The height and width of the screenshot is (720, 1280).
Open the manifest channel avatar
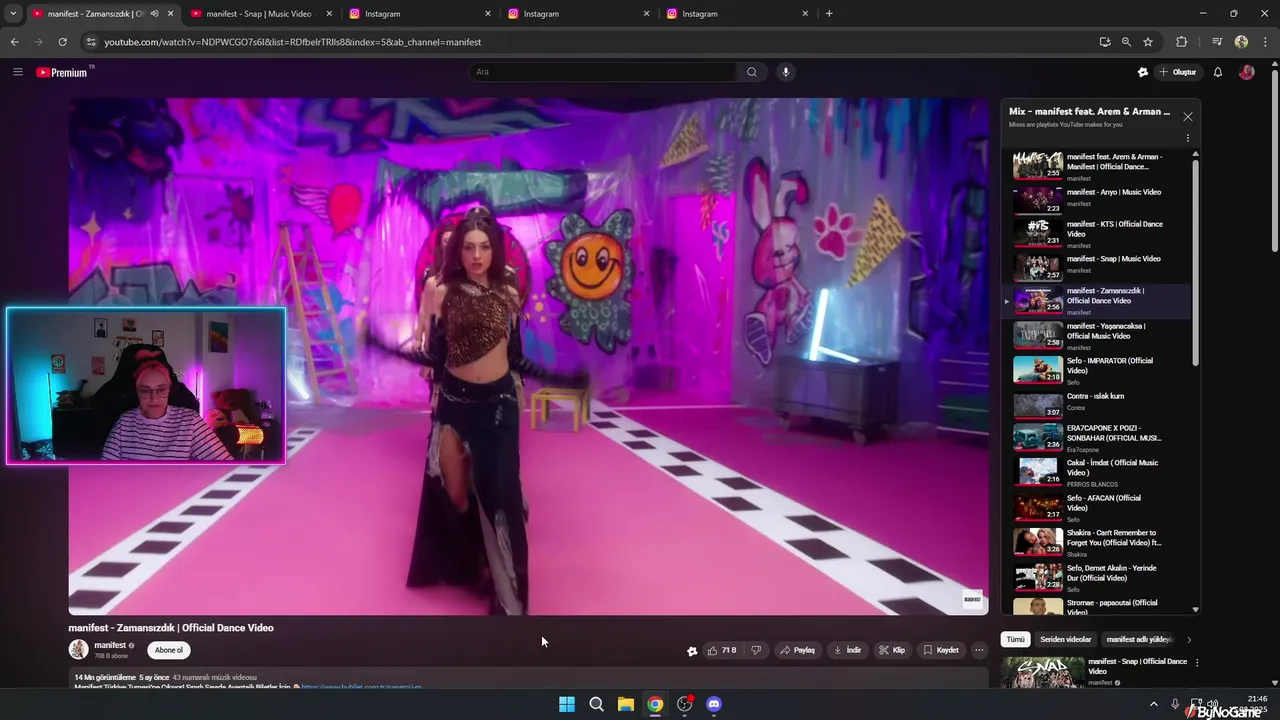78,650
